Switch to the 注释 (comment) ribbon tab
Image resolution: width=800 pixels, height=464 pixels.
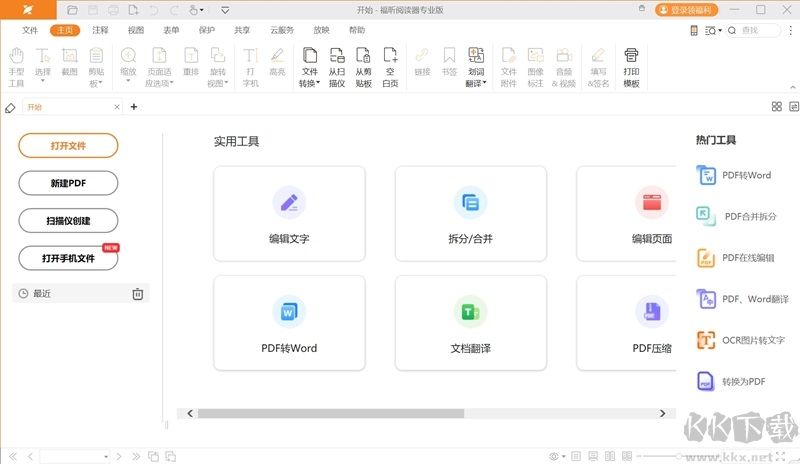[100, 30]
